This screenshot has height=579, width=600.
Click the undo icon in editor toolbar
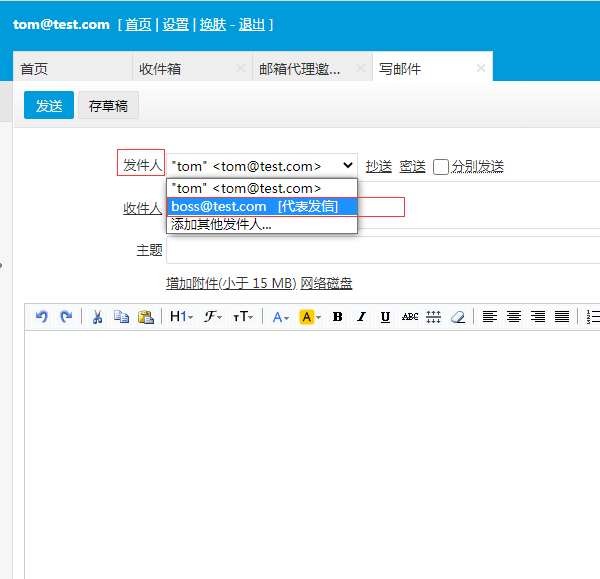(42, 317)
